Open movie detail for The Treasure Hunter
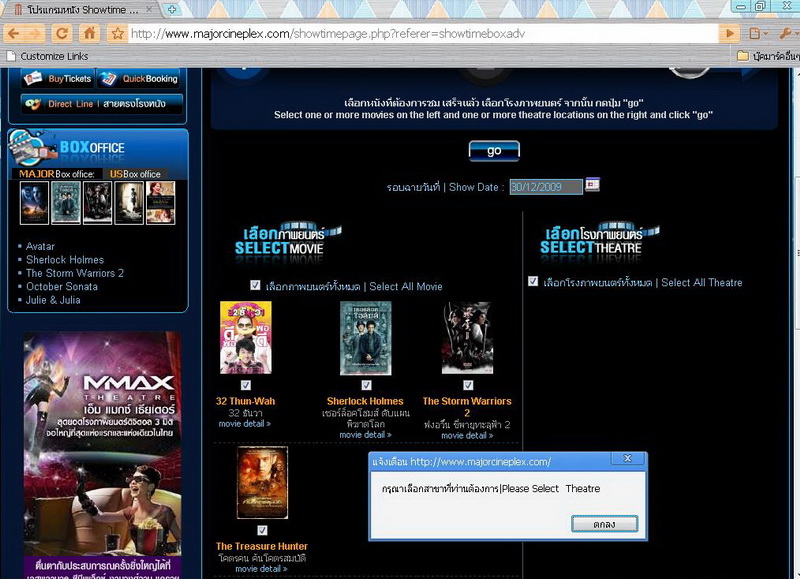 click(262, 569)
